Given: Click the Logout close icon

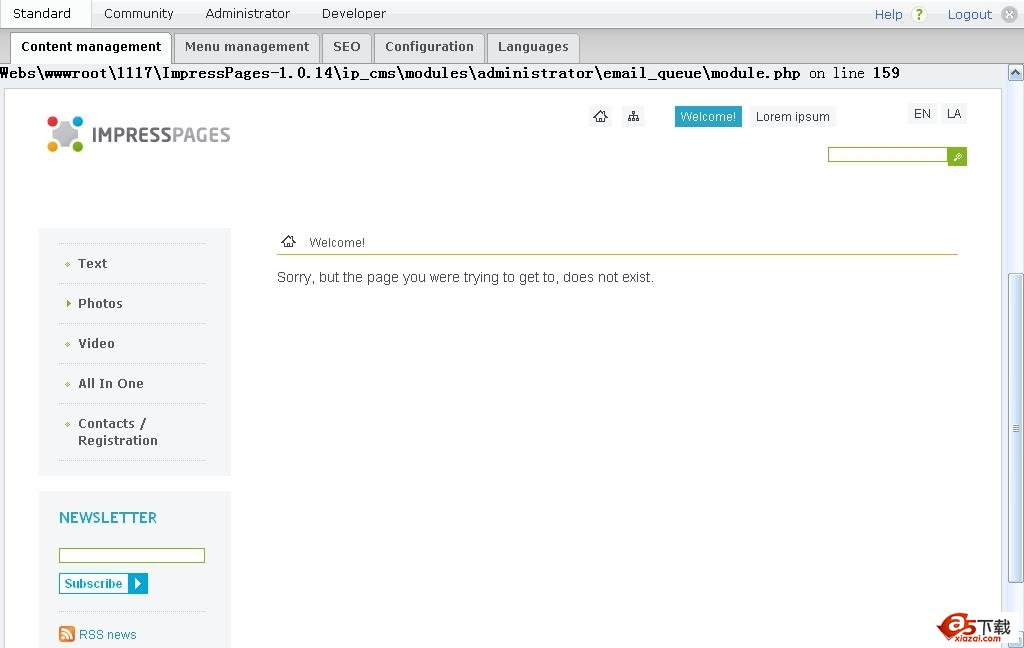Looking at the screenshot, I should coord(1009,14).
